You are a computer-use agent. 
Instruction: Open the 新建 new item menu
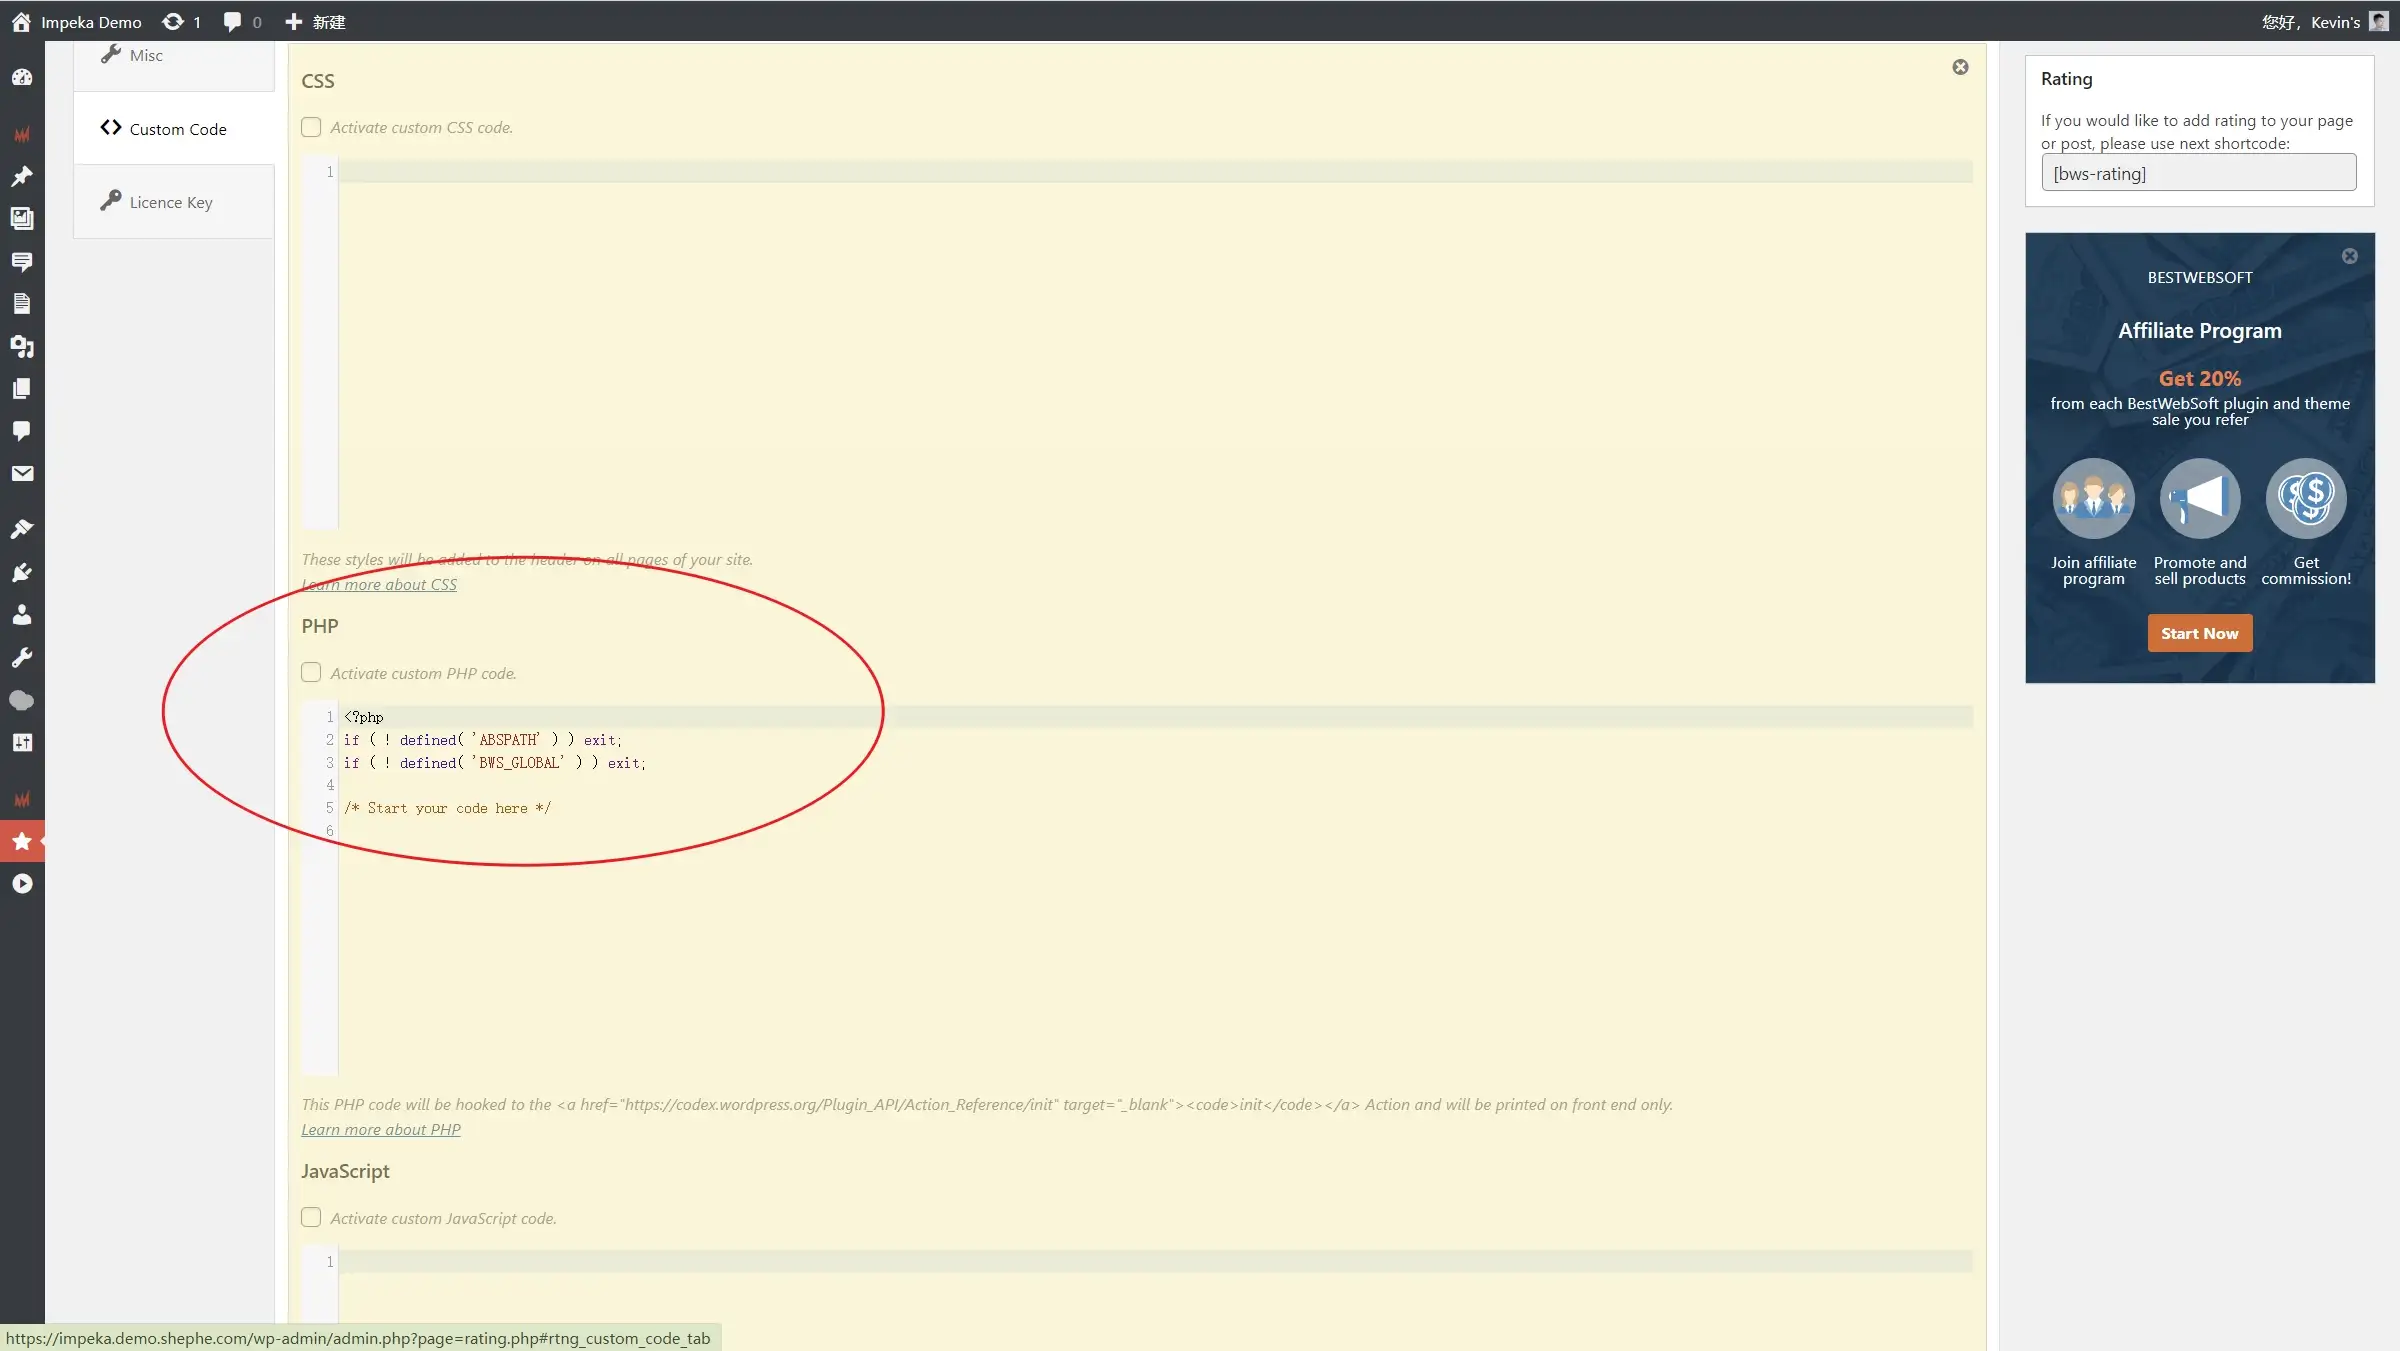point(316,22)
